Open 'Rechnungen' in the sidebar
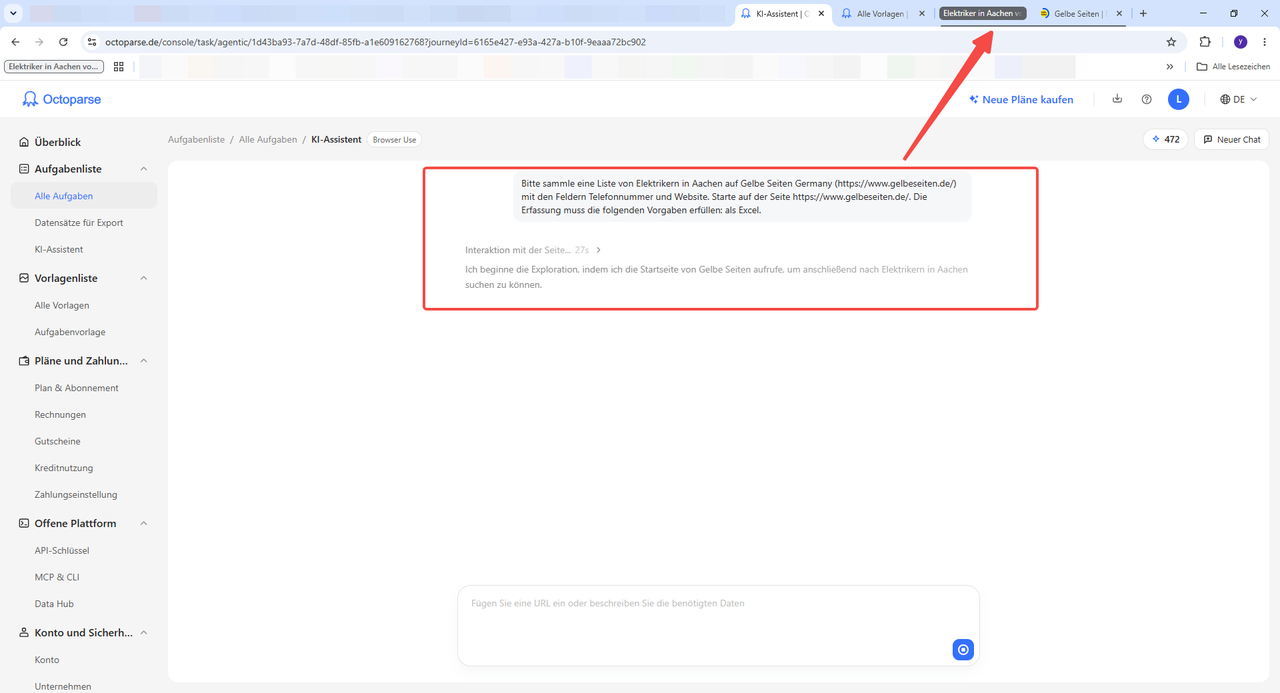Viewport: 1280px width, 693px height. point(60,414)
